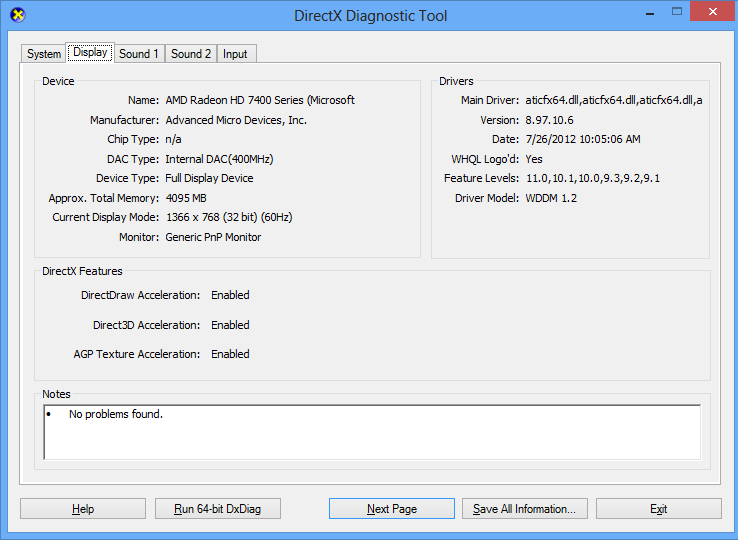Click DirectDraw Acceleration 'Enabled' value
738x540 pixels.
230,295
